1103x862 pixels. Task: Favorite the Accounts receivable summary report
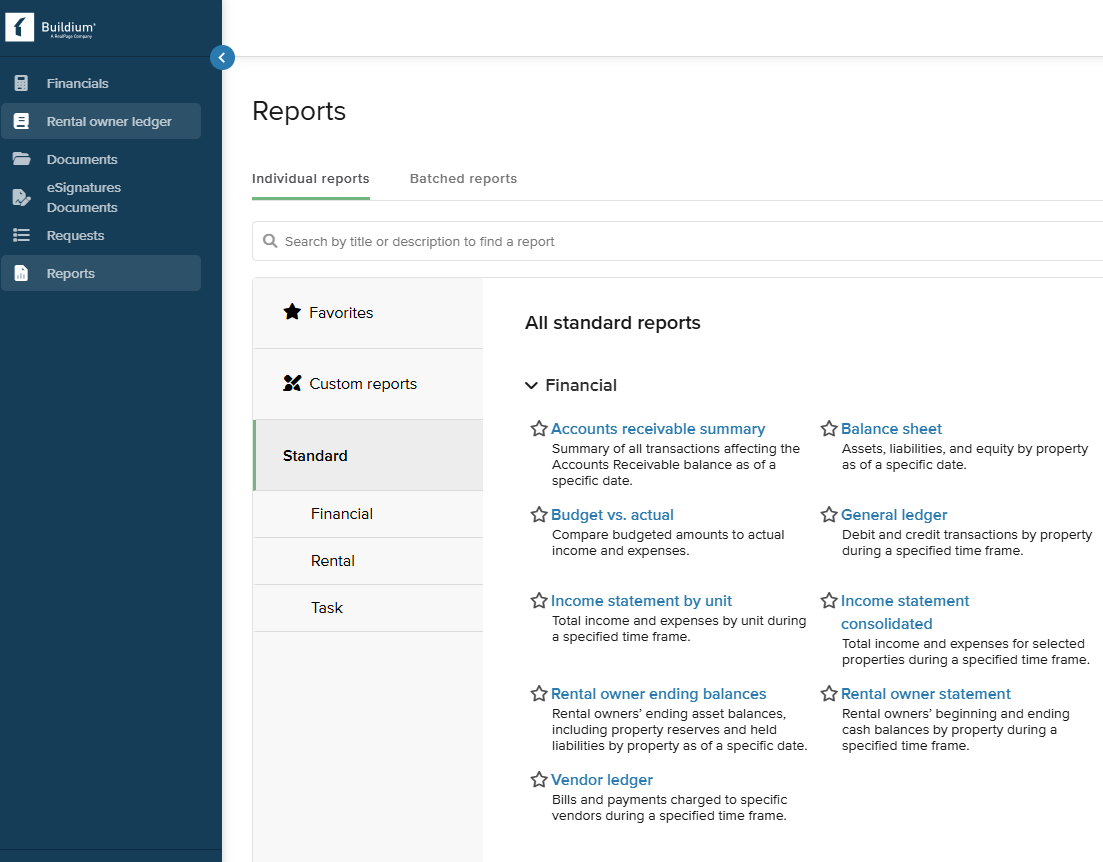point(539,429)
